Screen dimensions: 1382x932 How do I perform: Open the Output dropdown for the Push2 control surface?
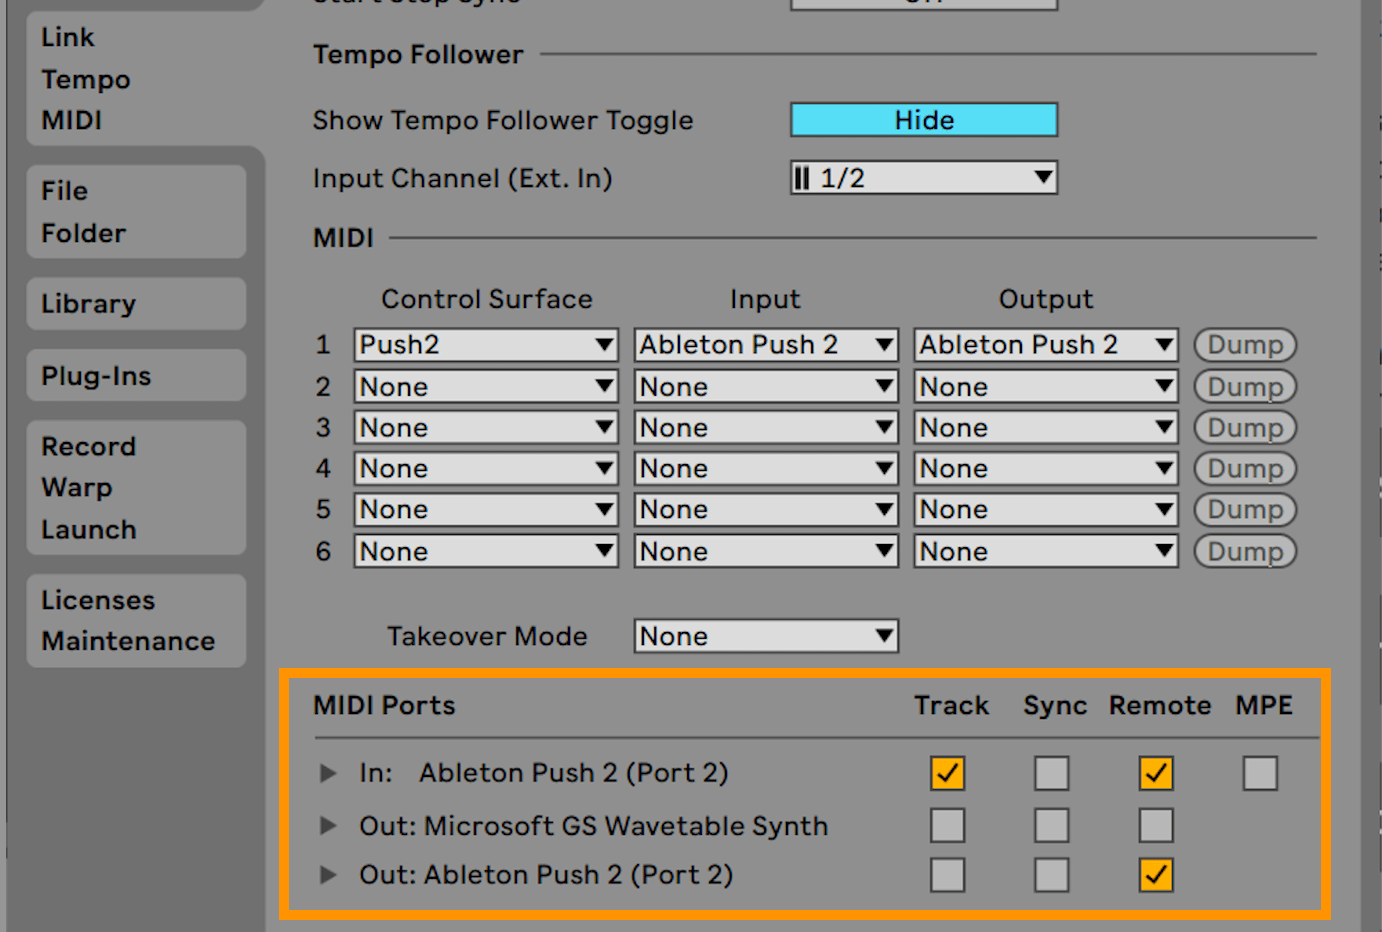click(1044, 344)
